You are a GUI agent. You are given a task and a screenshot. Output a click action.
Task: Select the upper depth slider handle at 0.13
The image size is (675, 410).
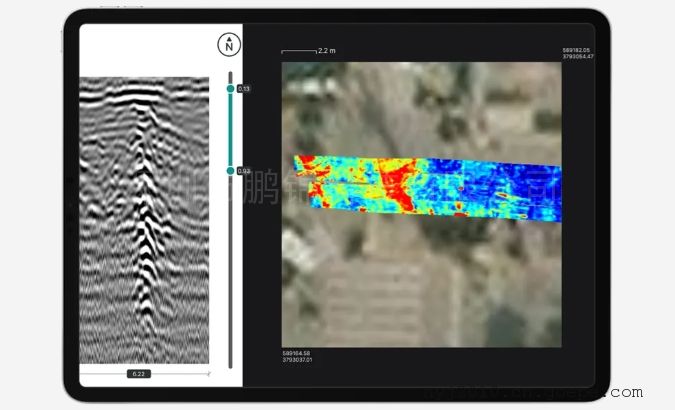click(230, 89)
